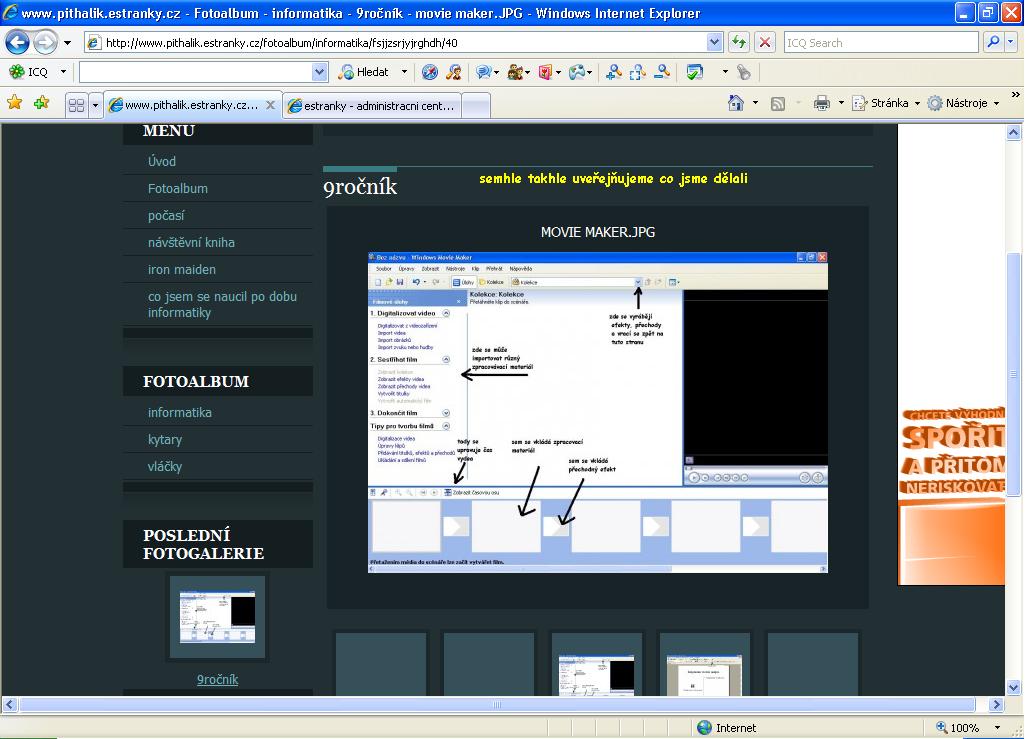Image resolution: width=1029 pixels, height=739 pixels.
Task: Click the game controller icon in ICQ toolbar
Action: click(578, 72)
